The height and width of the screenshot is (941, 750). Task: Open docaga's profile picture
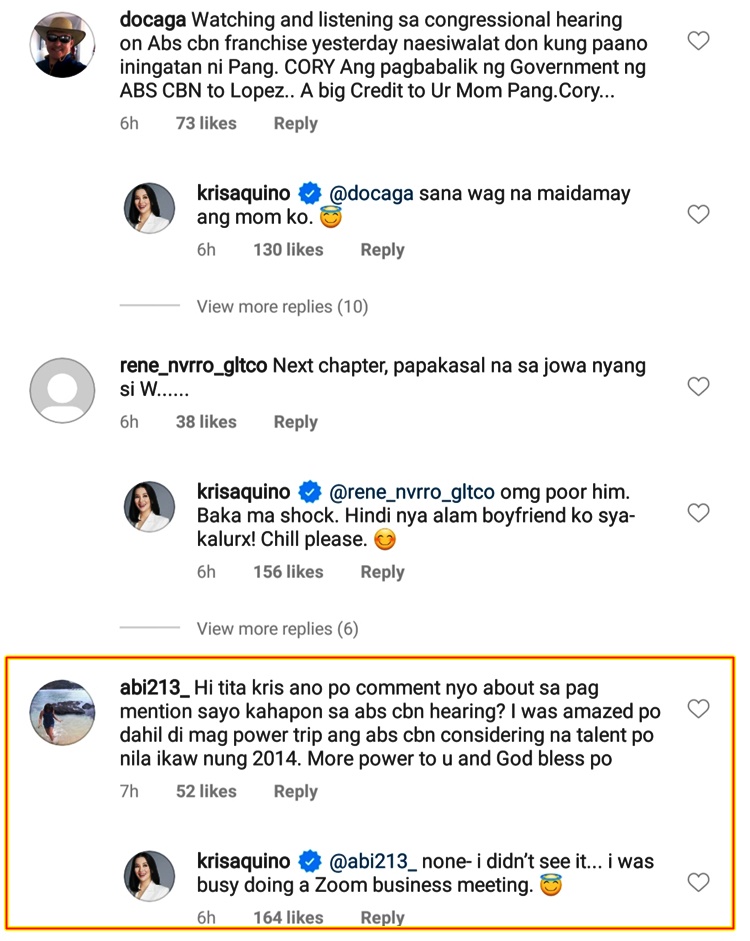tap(63, 44)
